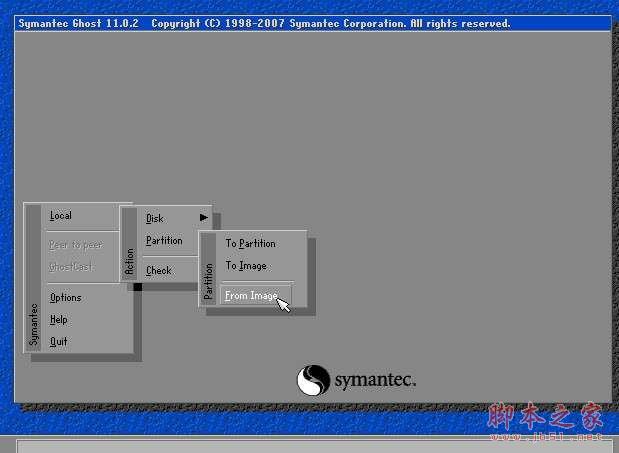This screenshot has width=619, height=453.
Task: Select the Peer to peer option
Action: tap(76, 245)
